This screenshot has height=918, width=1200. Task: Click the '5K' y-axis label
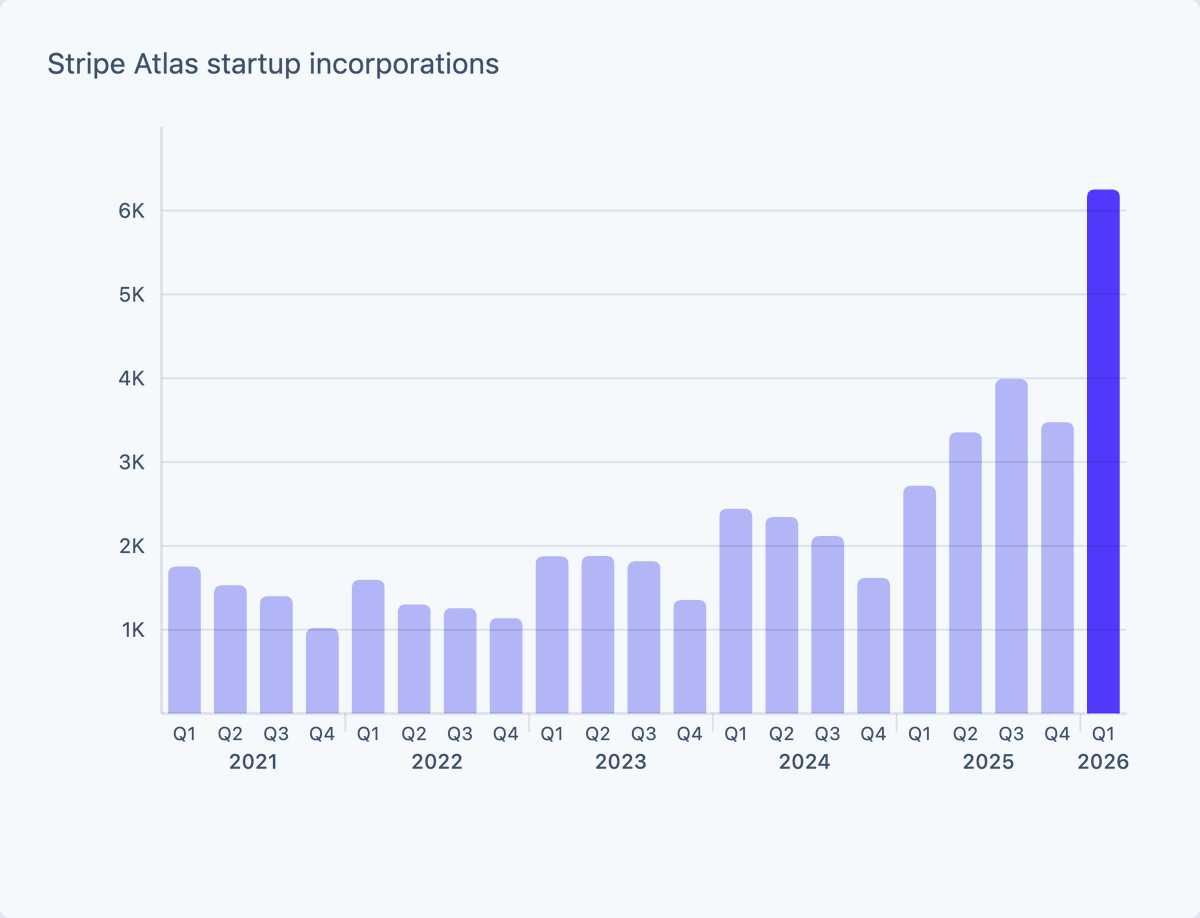(134, 295)
